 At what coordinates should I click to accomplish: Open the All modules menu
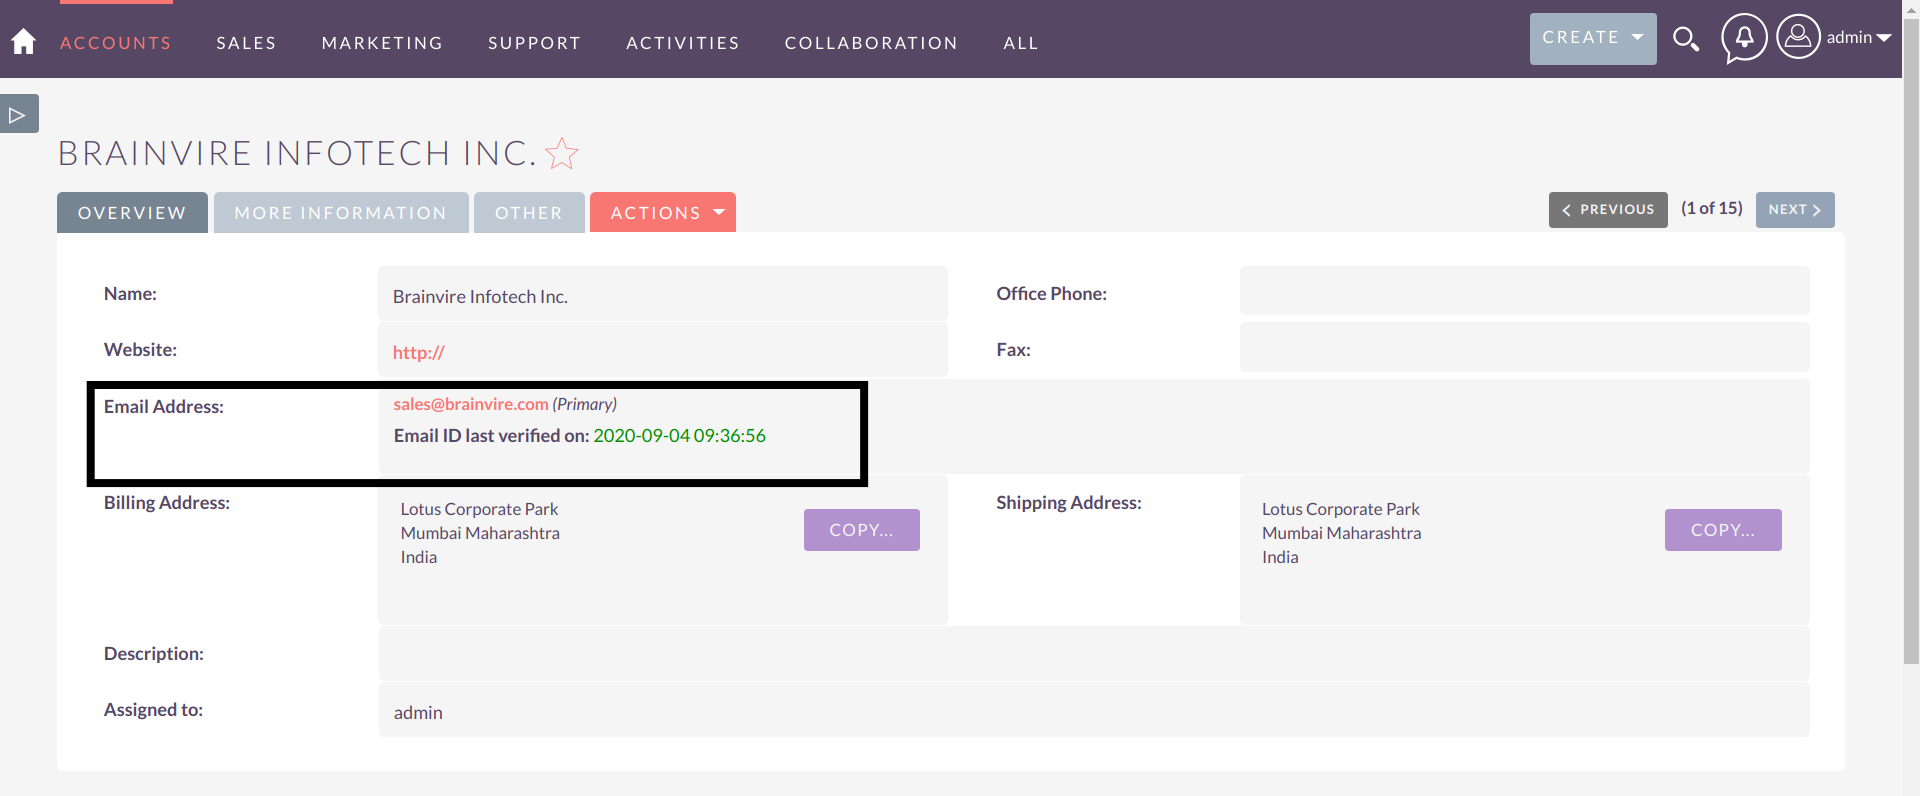point(1021,43)
